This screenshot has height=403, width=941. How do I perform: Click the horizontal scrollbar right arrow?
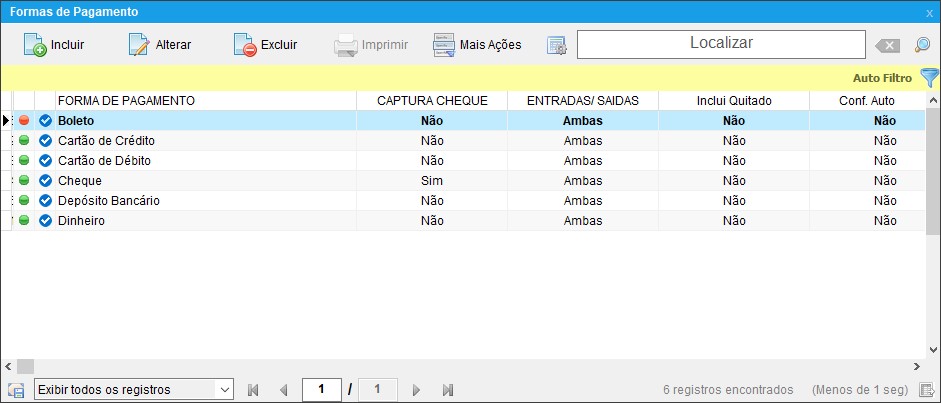[x=917, y=366]
